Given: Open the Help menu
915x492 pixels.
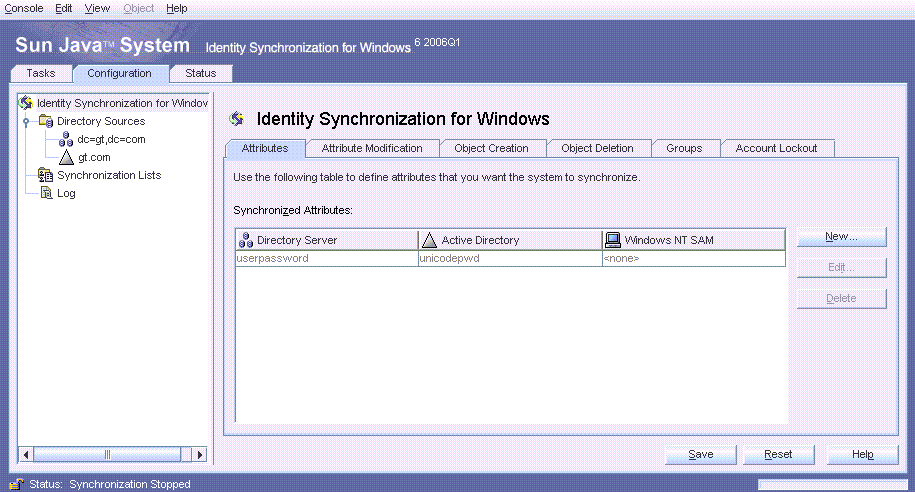Looking at the screenshot, I should pyautogui.click(x=176, y=8).
